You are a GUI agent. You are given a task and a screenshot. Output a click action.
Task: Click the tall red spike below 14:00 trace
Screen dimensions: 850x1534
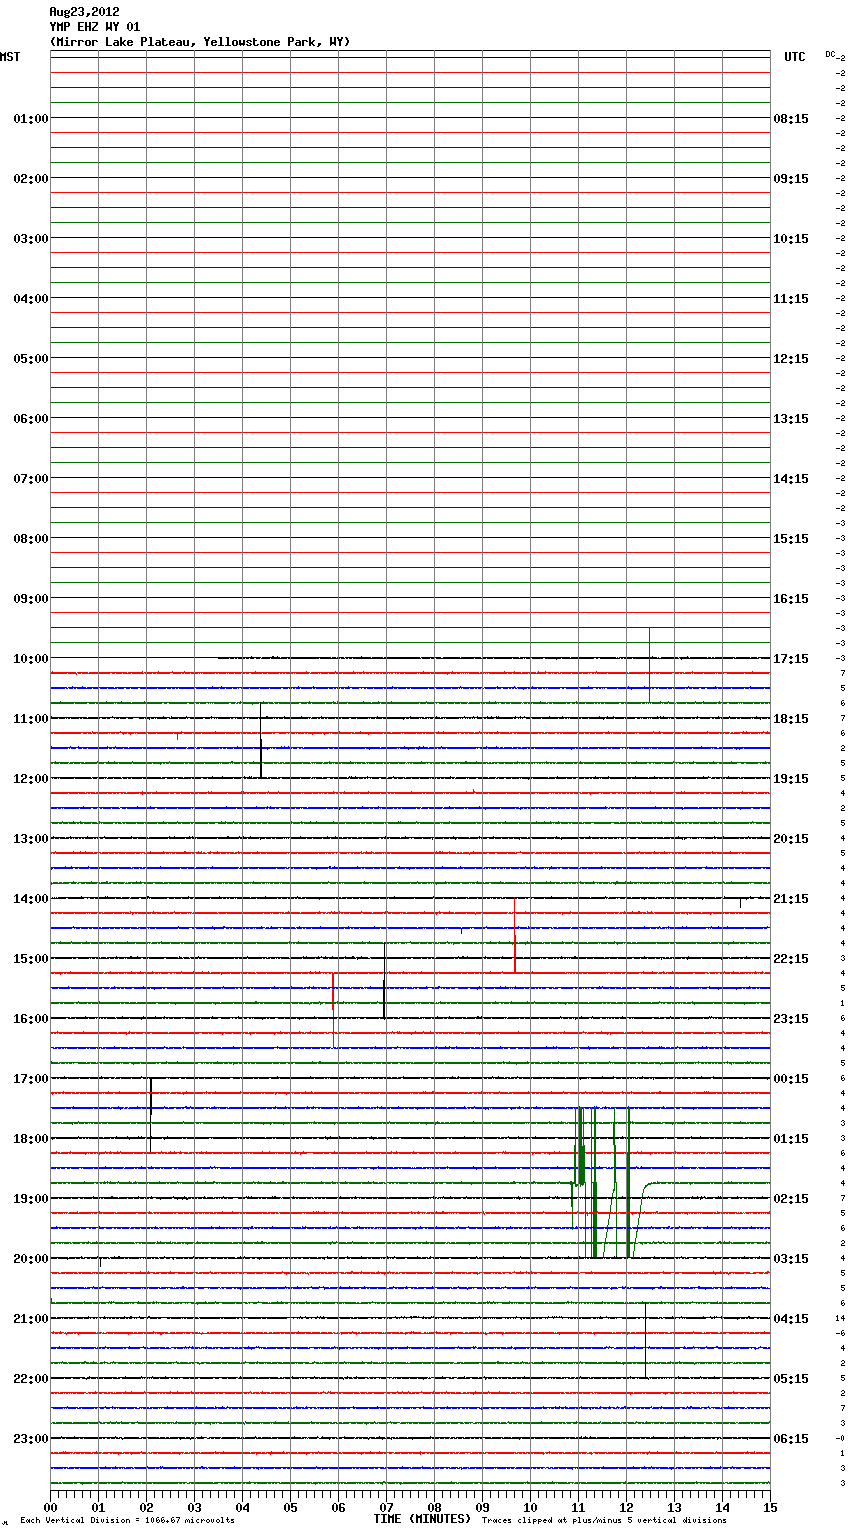pyautogui.click(x=515, y=935)
